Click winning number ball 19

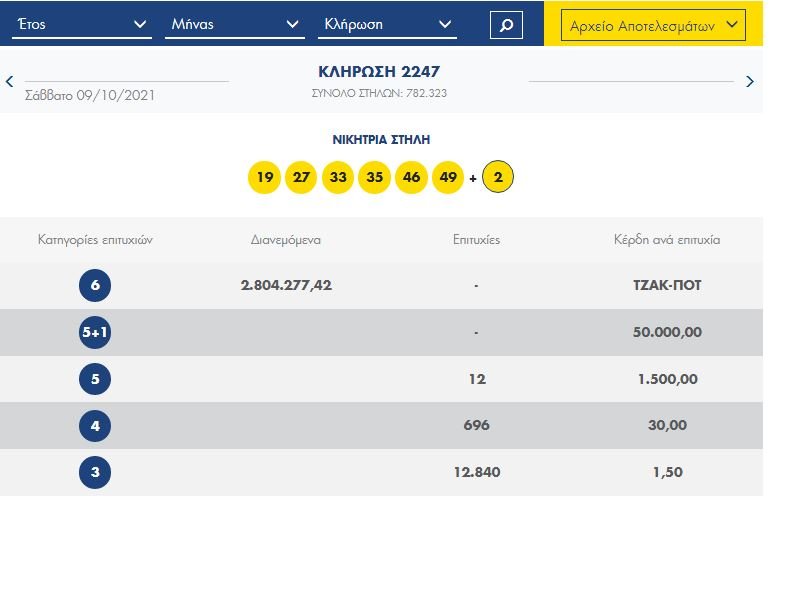264,178
